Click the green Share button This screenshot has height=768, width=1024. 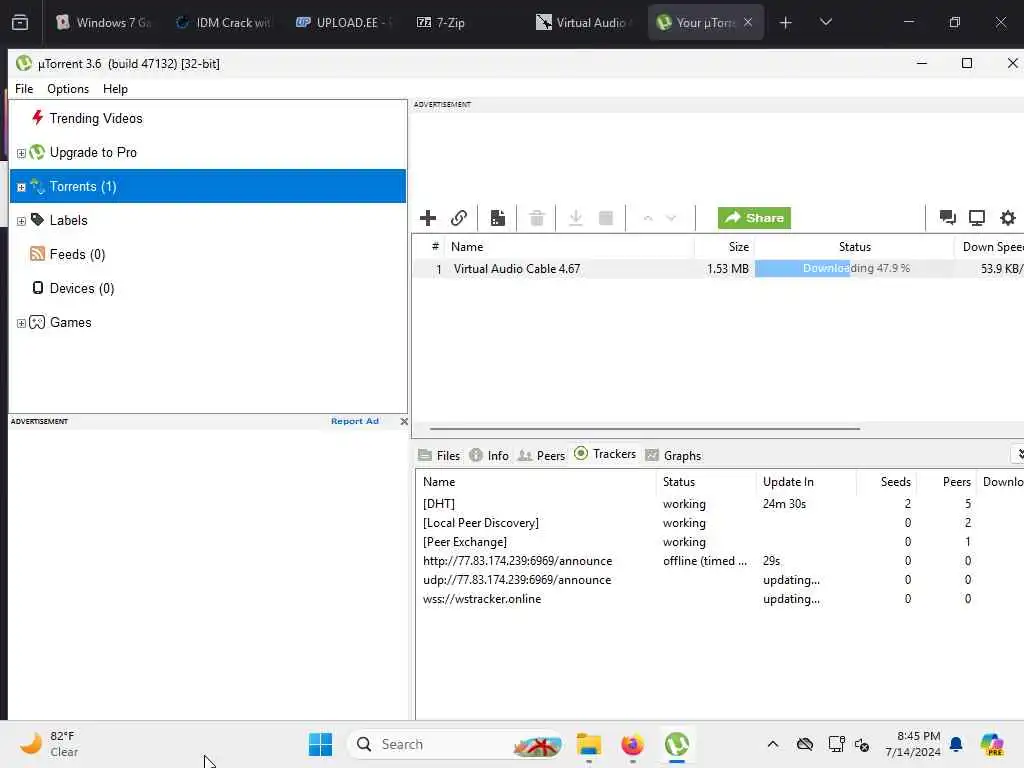click(754, 218)
